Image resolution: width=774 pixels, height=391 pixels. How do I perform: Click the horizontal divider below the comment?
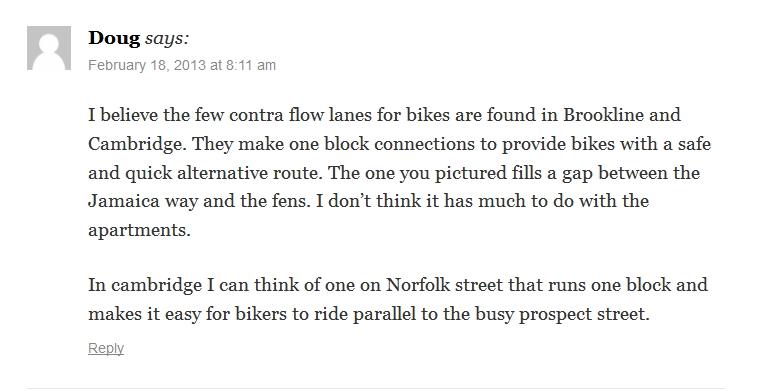(x=376, y=388)
